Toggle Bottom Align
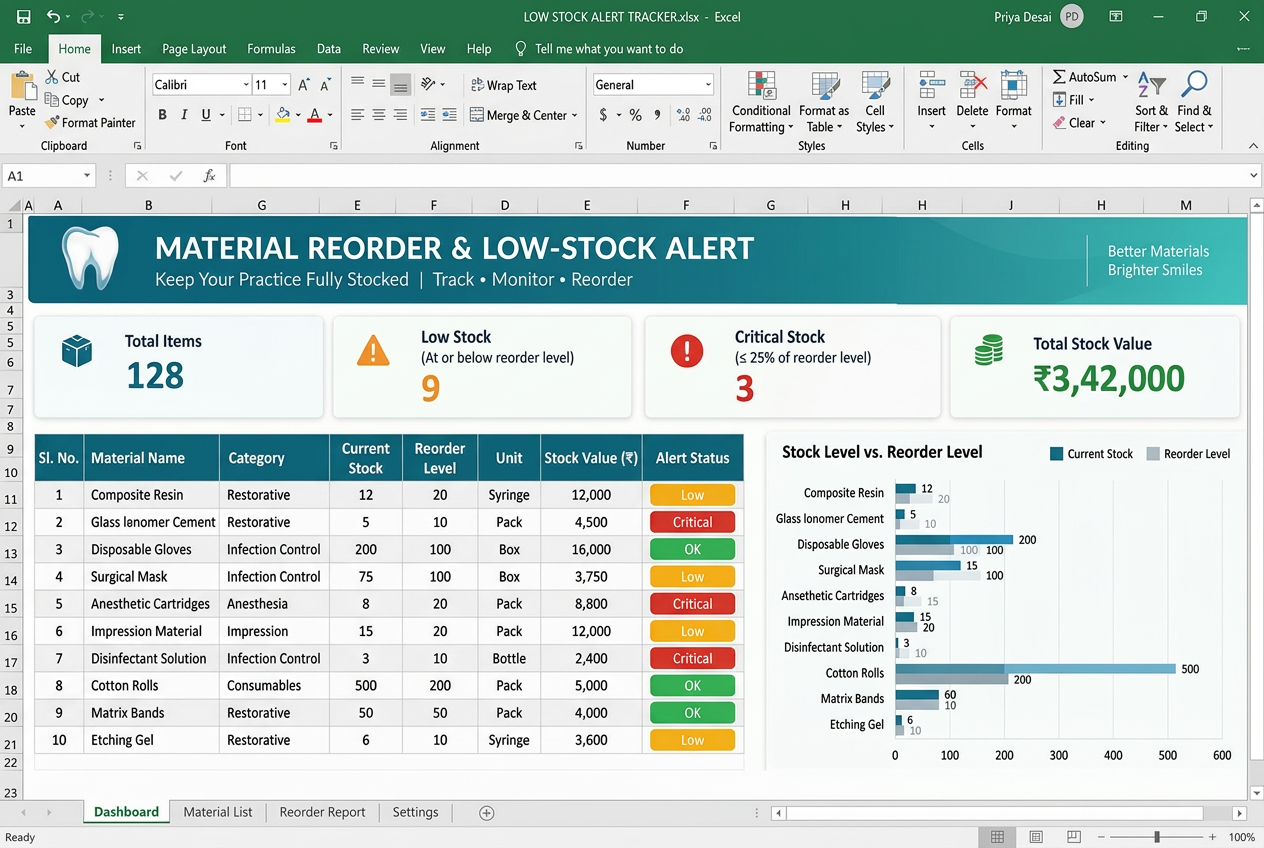Image resolution: width=1264 pixels, height=848 pixels. pyautogui.click(x=400, y=85)
